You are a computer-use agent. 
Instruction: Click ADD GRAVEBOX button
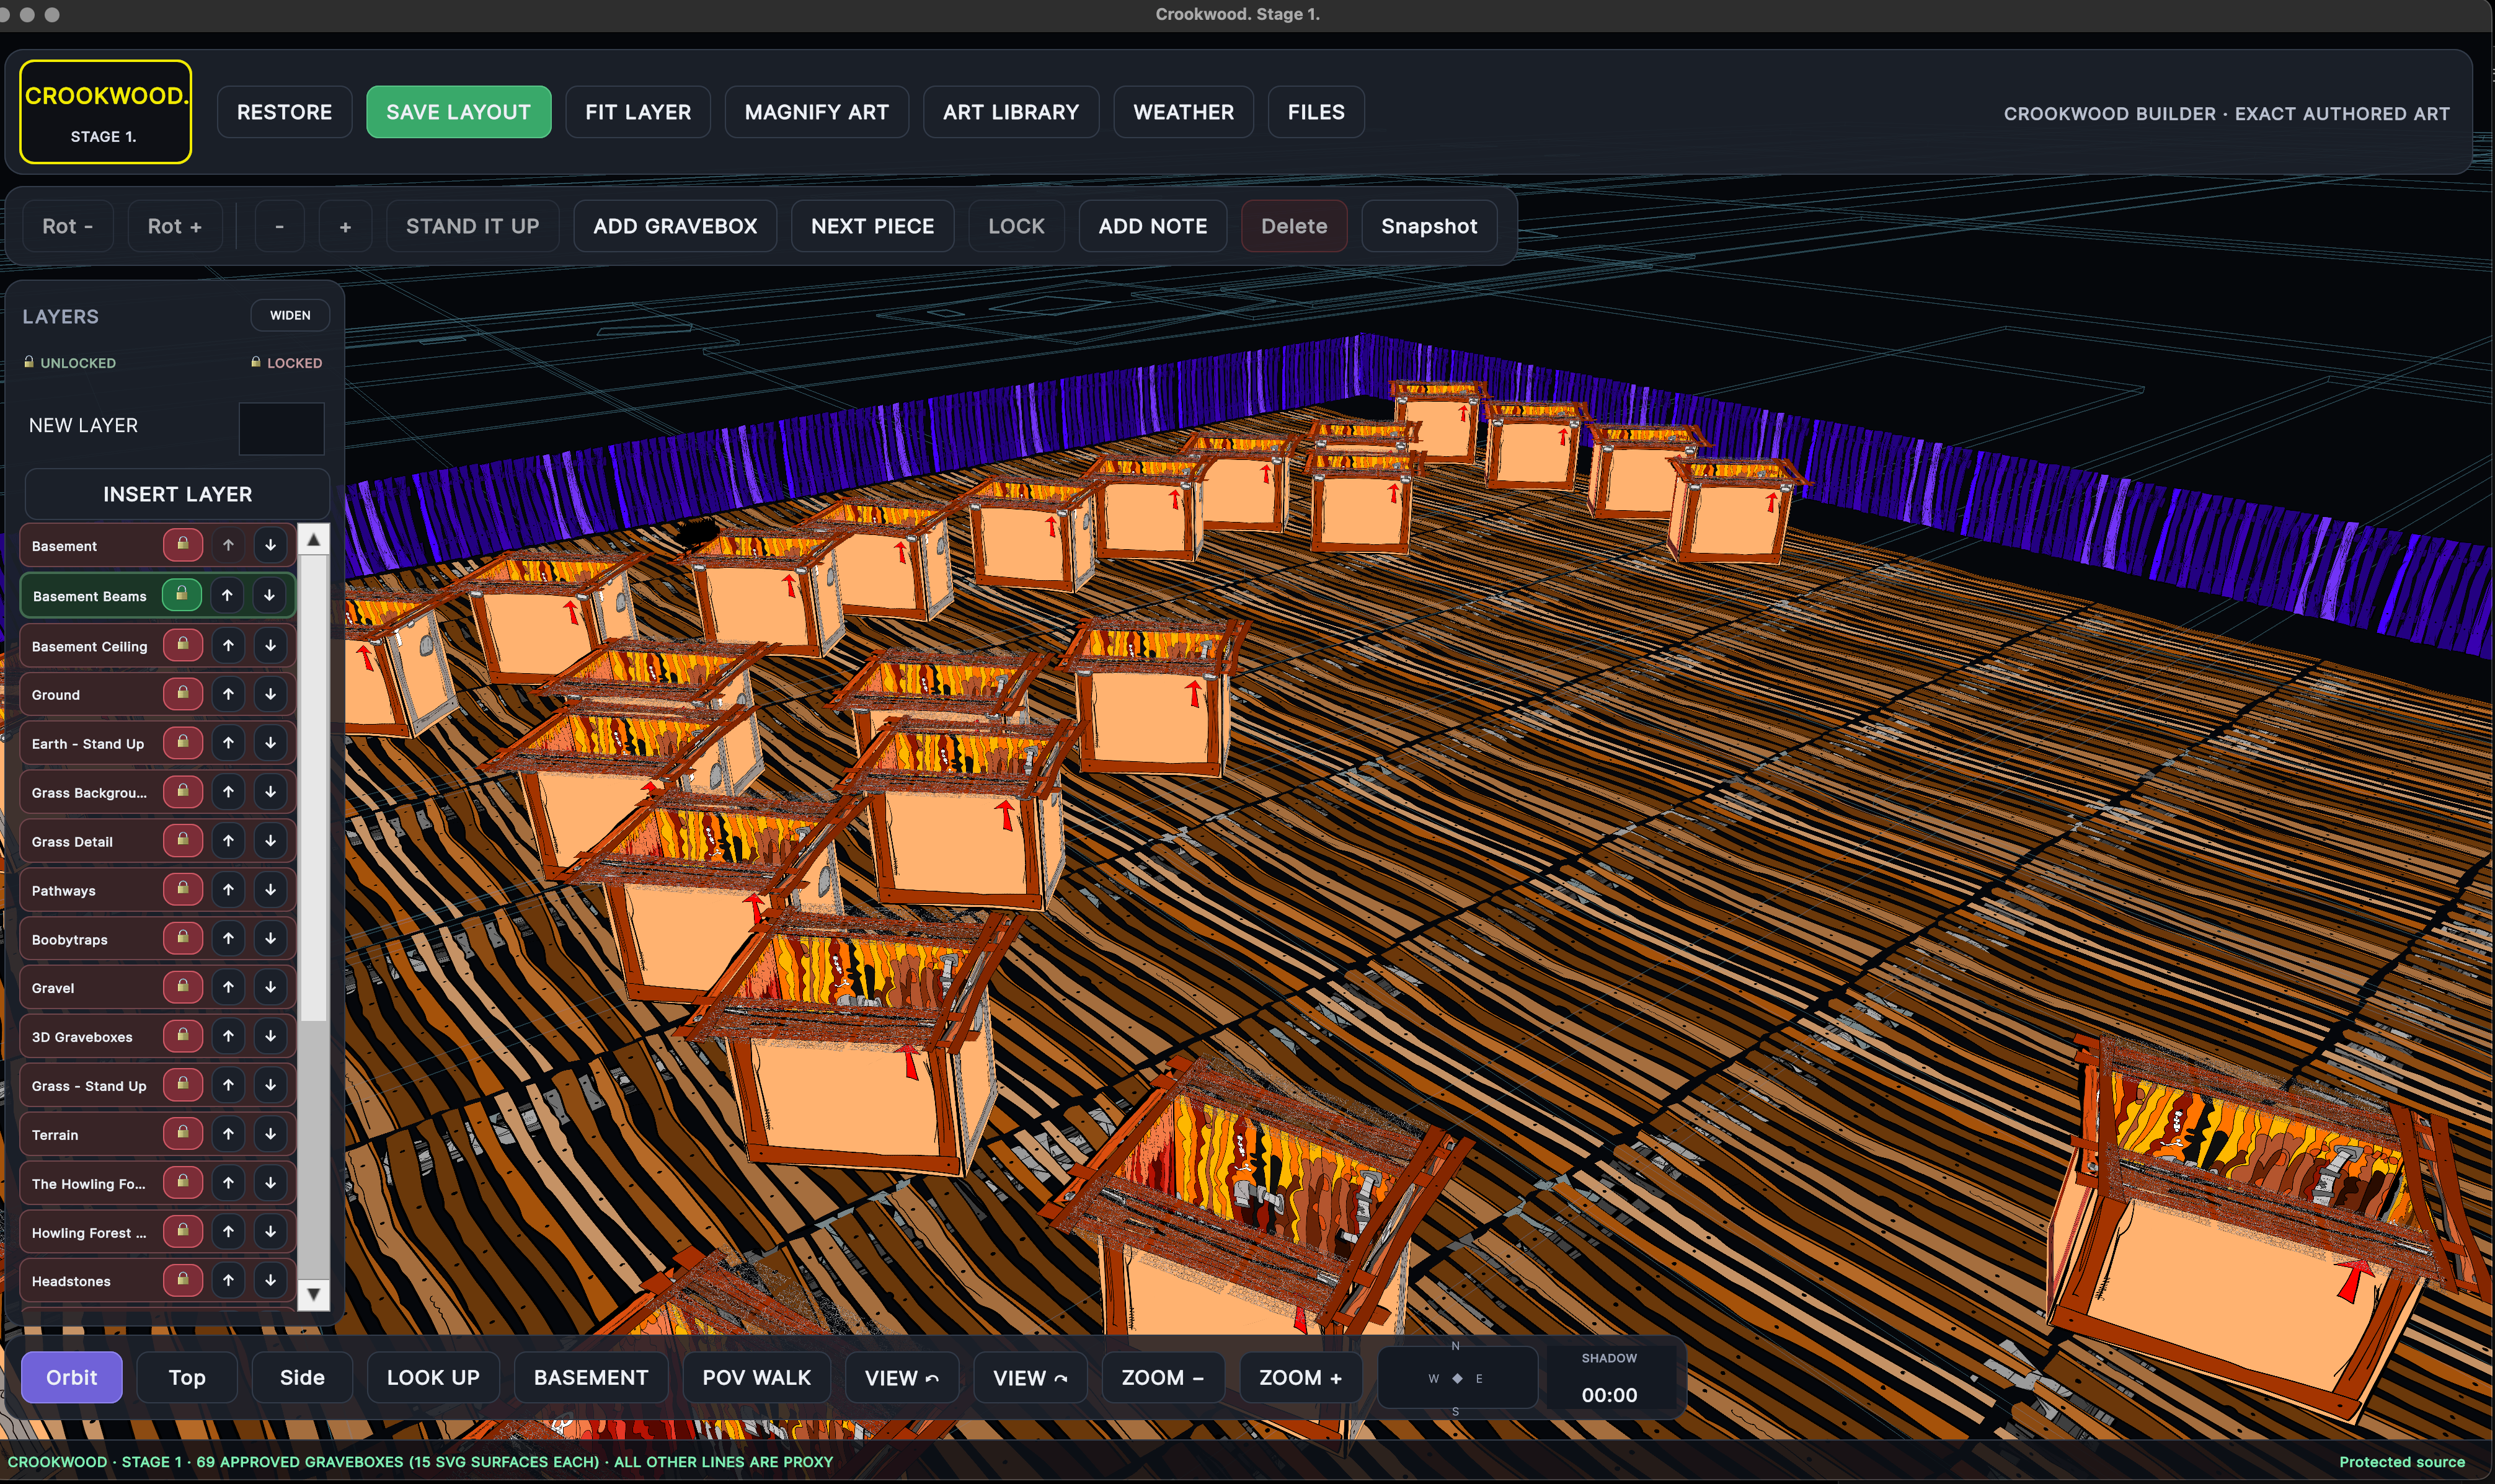[x=675, y=226]
